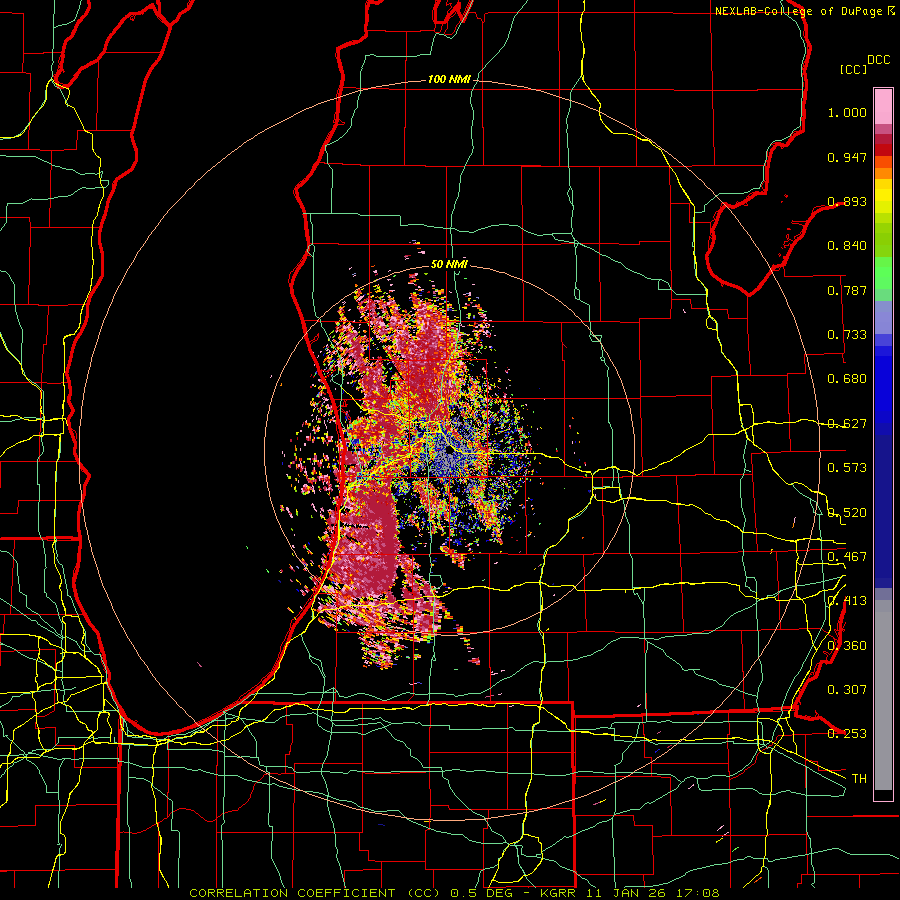The image size is (900, 900).
Task: Click the TH threshold legend label
Action: pos(859,779)
